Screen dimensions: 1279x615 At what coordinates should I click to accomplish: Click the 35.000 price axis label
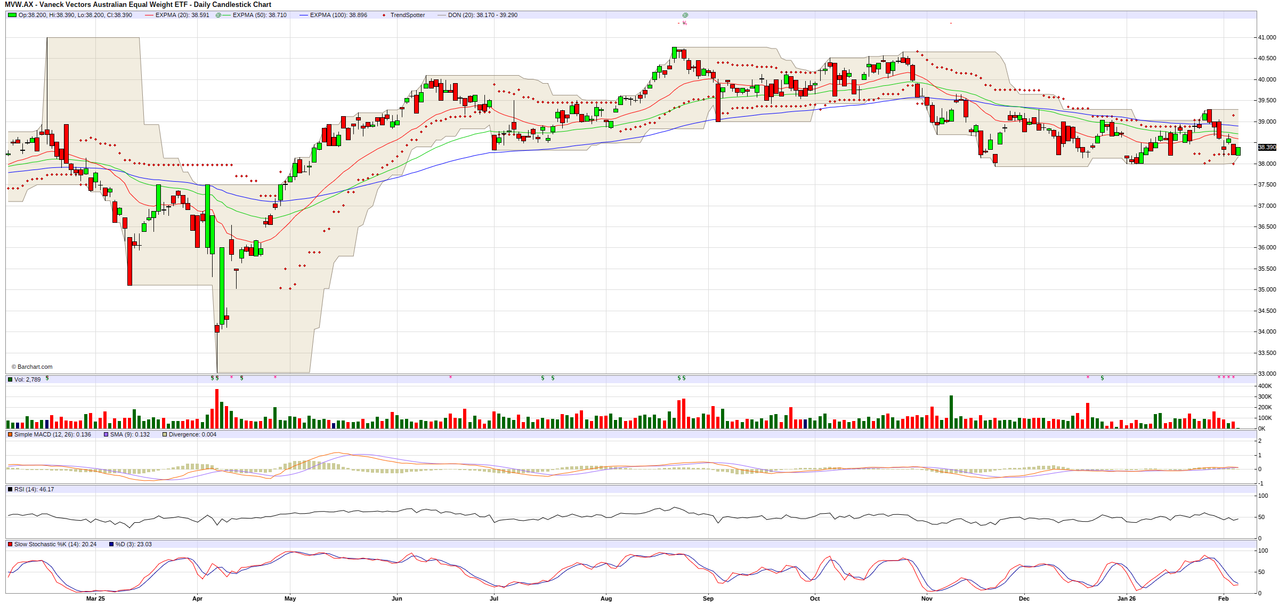(1265, 289)
